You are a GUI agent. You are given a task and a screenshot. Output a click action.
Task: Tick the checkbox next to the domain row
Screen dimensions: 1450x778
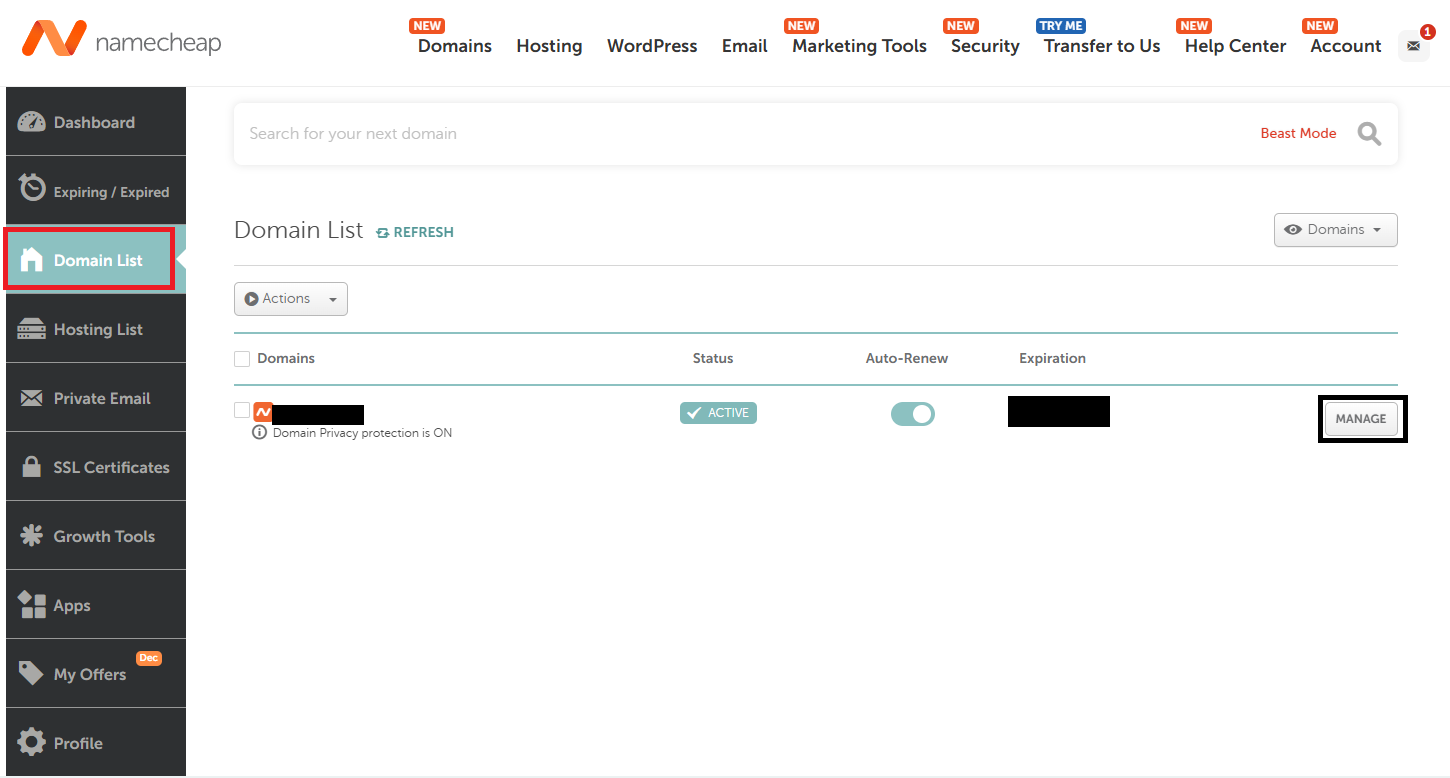(x=241, y=410)
